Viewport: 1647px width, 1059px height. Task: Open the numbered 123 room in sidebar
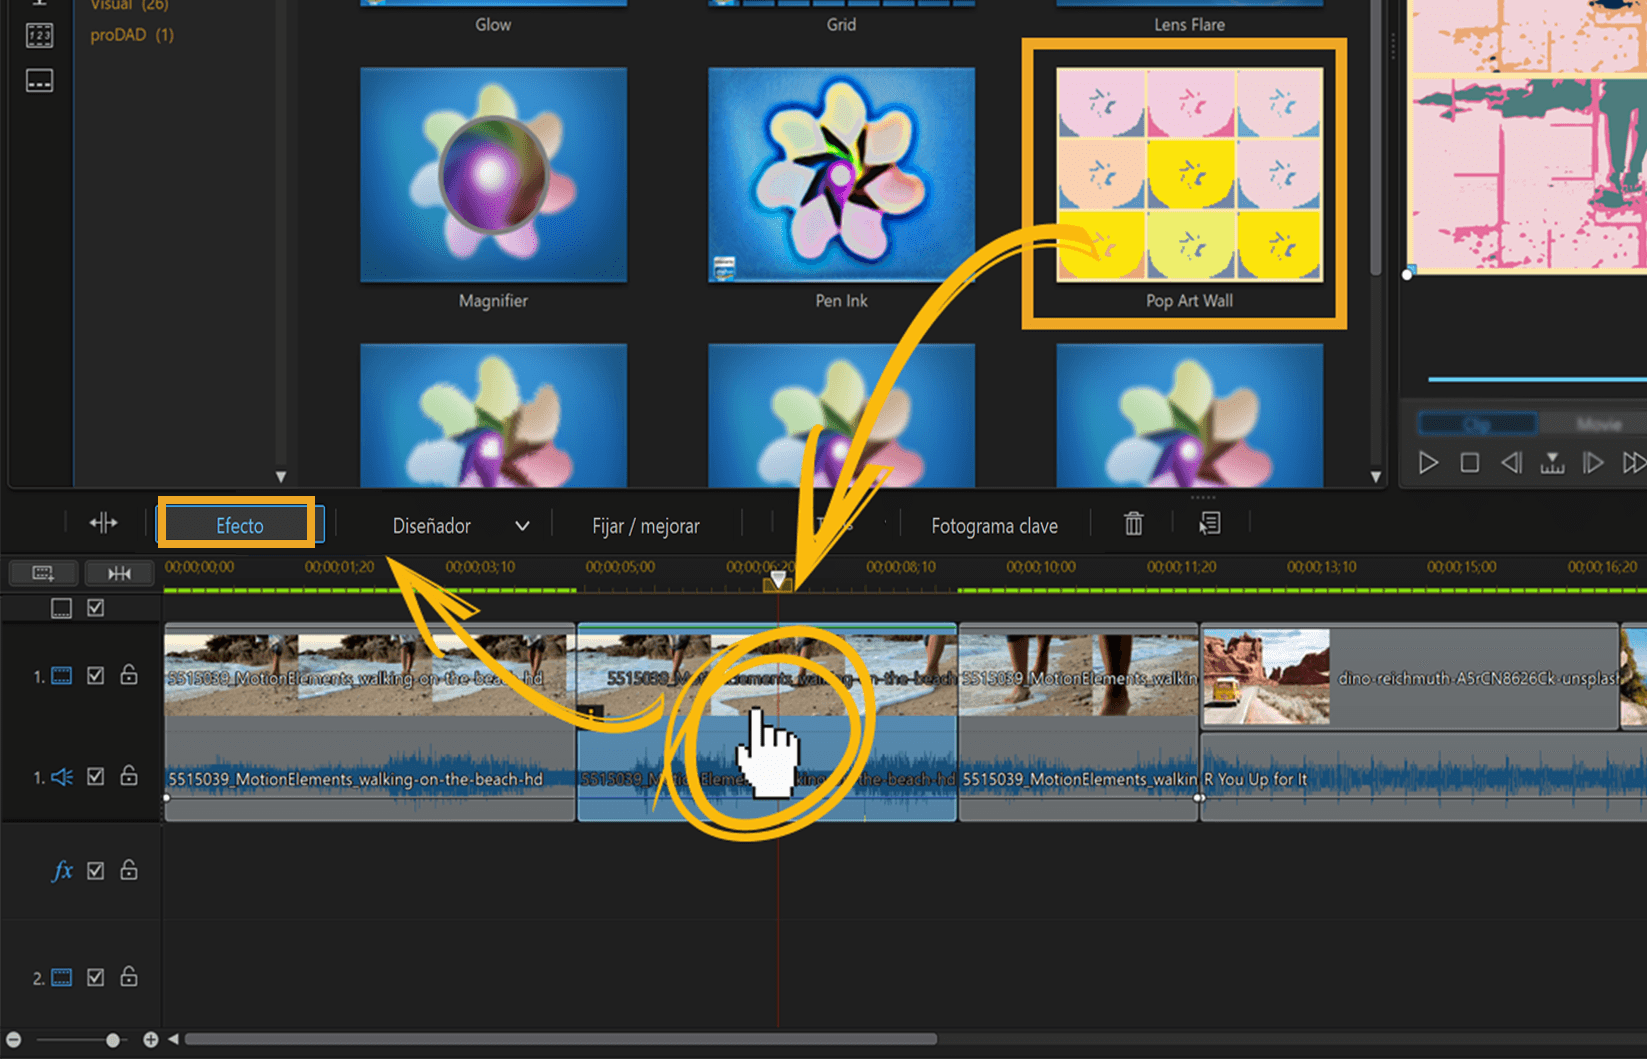(39, 36)
